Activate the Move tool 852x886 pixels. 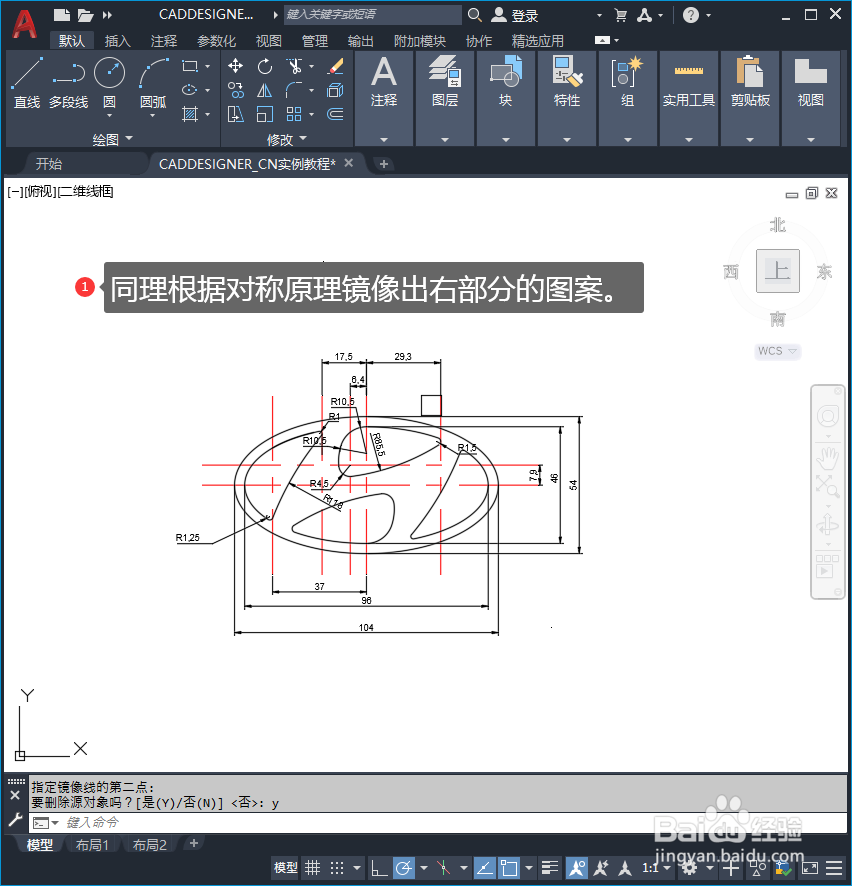pos(236,66)
